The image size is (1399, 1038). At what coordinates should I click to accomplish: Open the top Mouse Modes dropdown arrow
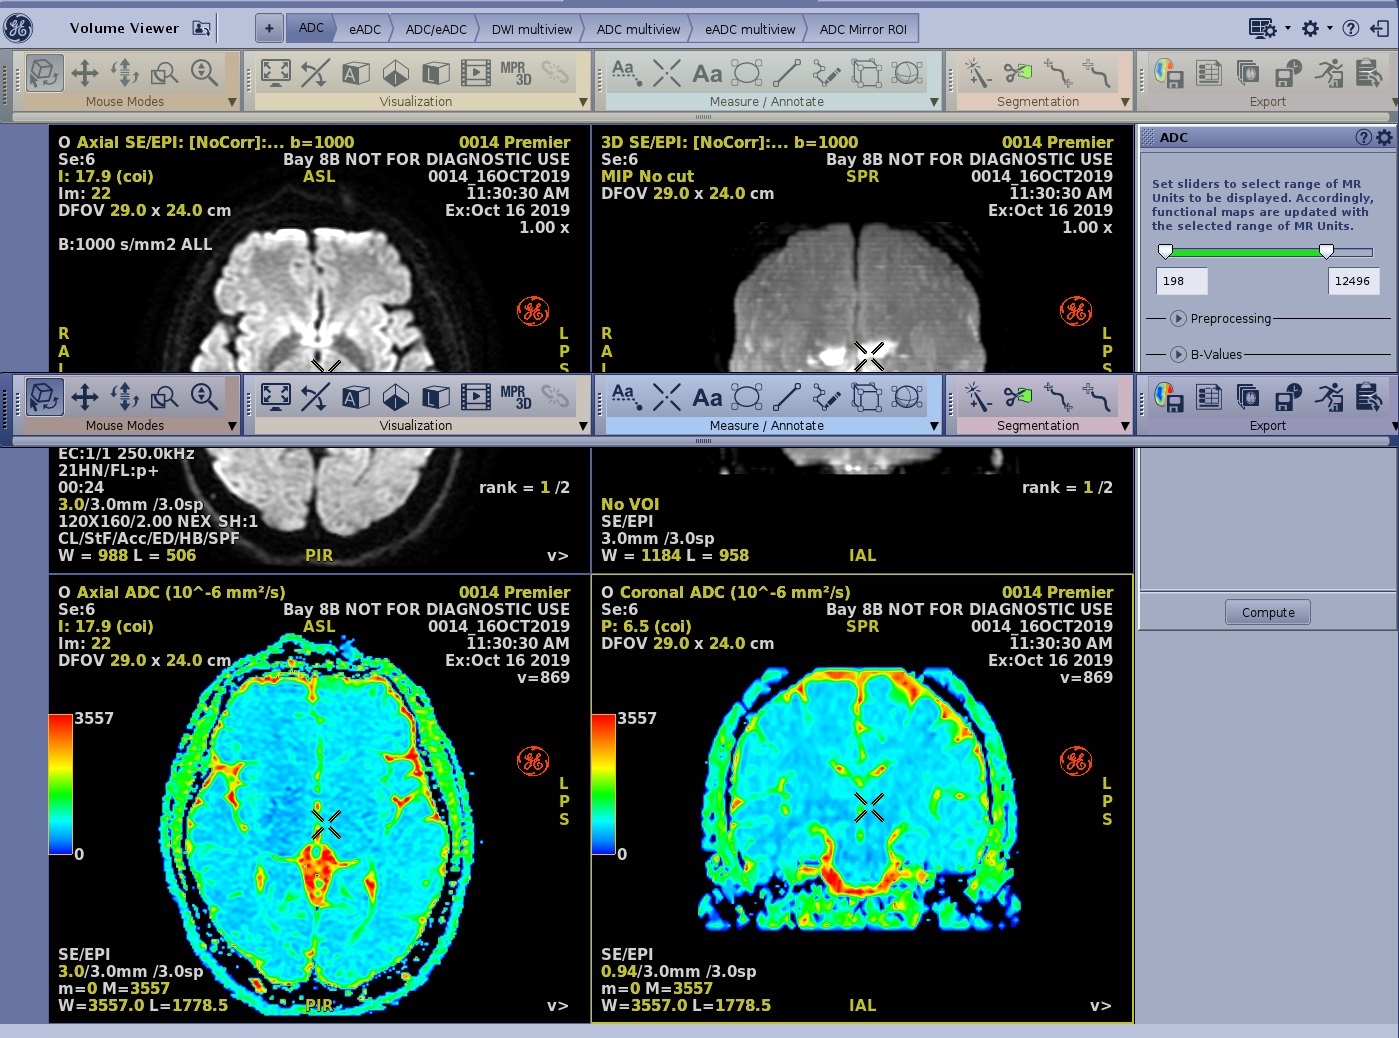[232, 102]
